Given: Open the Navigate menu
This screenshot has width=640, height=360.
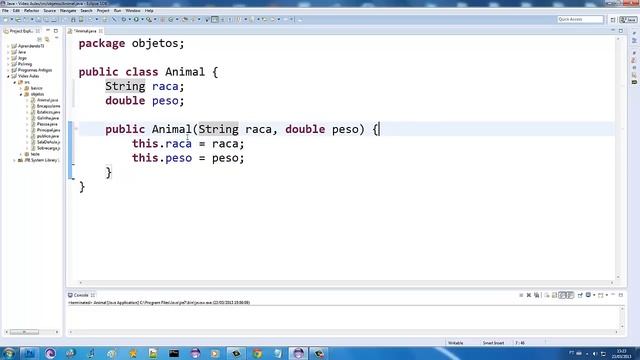Looking at the screenshot, I should [68, 11].
